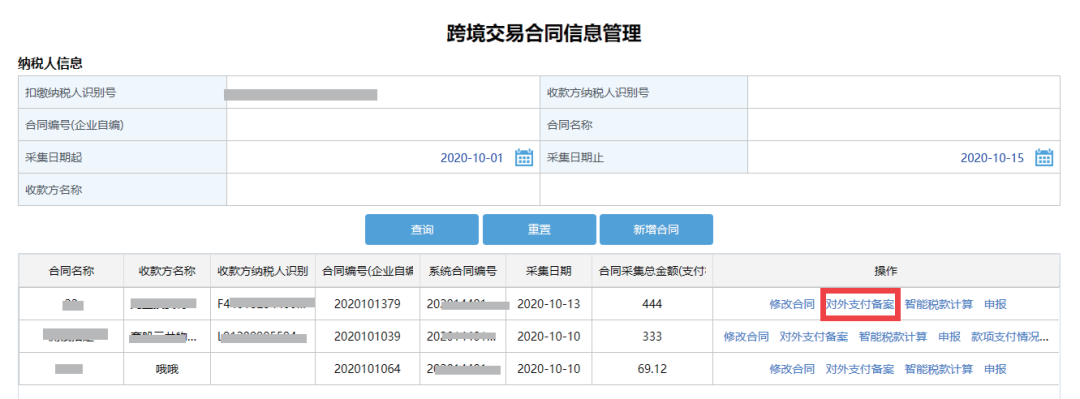The height and width of the screenshot is (399, 1080).
Task: Focus the 收款方纳税人识别号 input field
Action: click(x=904, y=93)
